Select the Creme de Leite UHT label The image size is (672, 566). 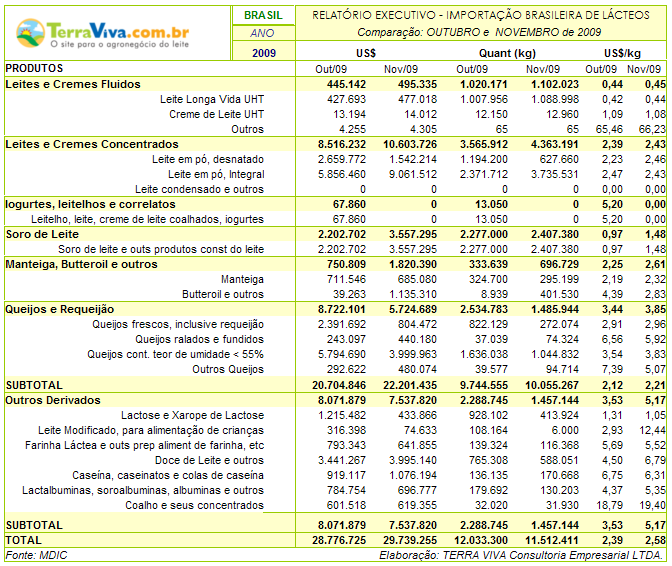[216, 114]
